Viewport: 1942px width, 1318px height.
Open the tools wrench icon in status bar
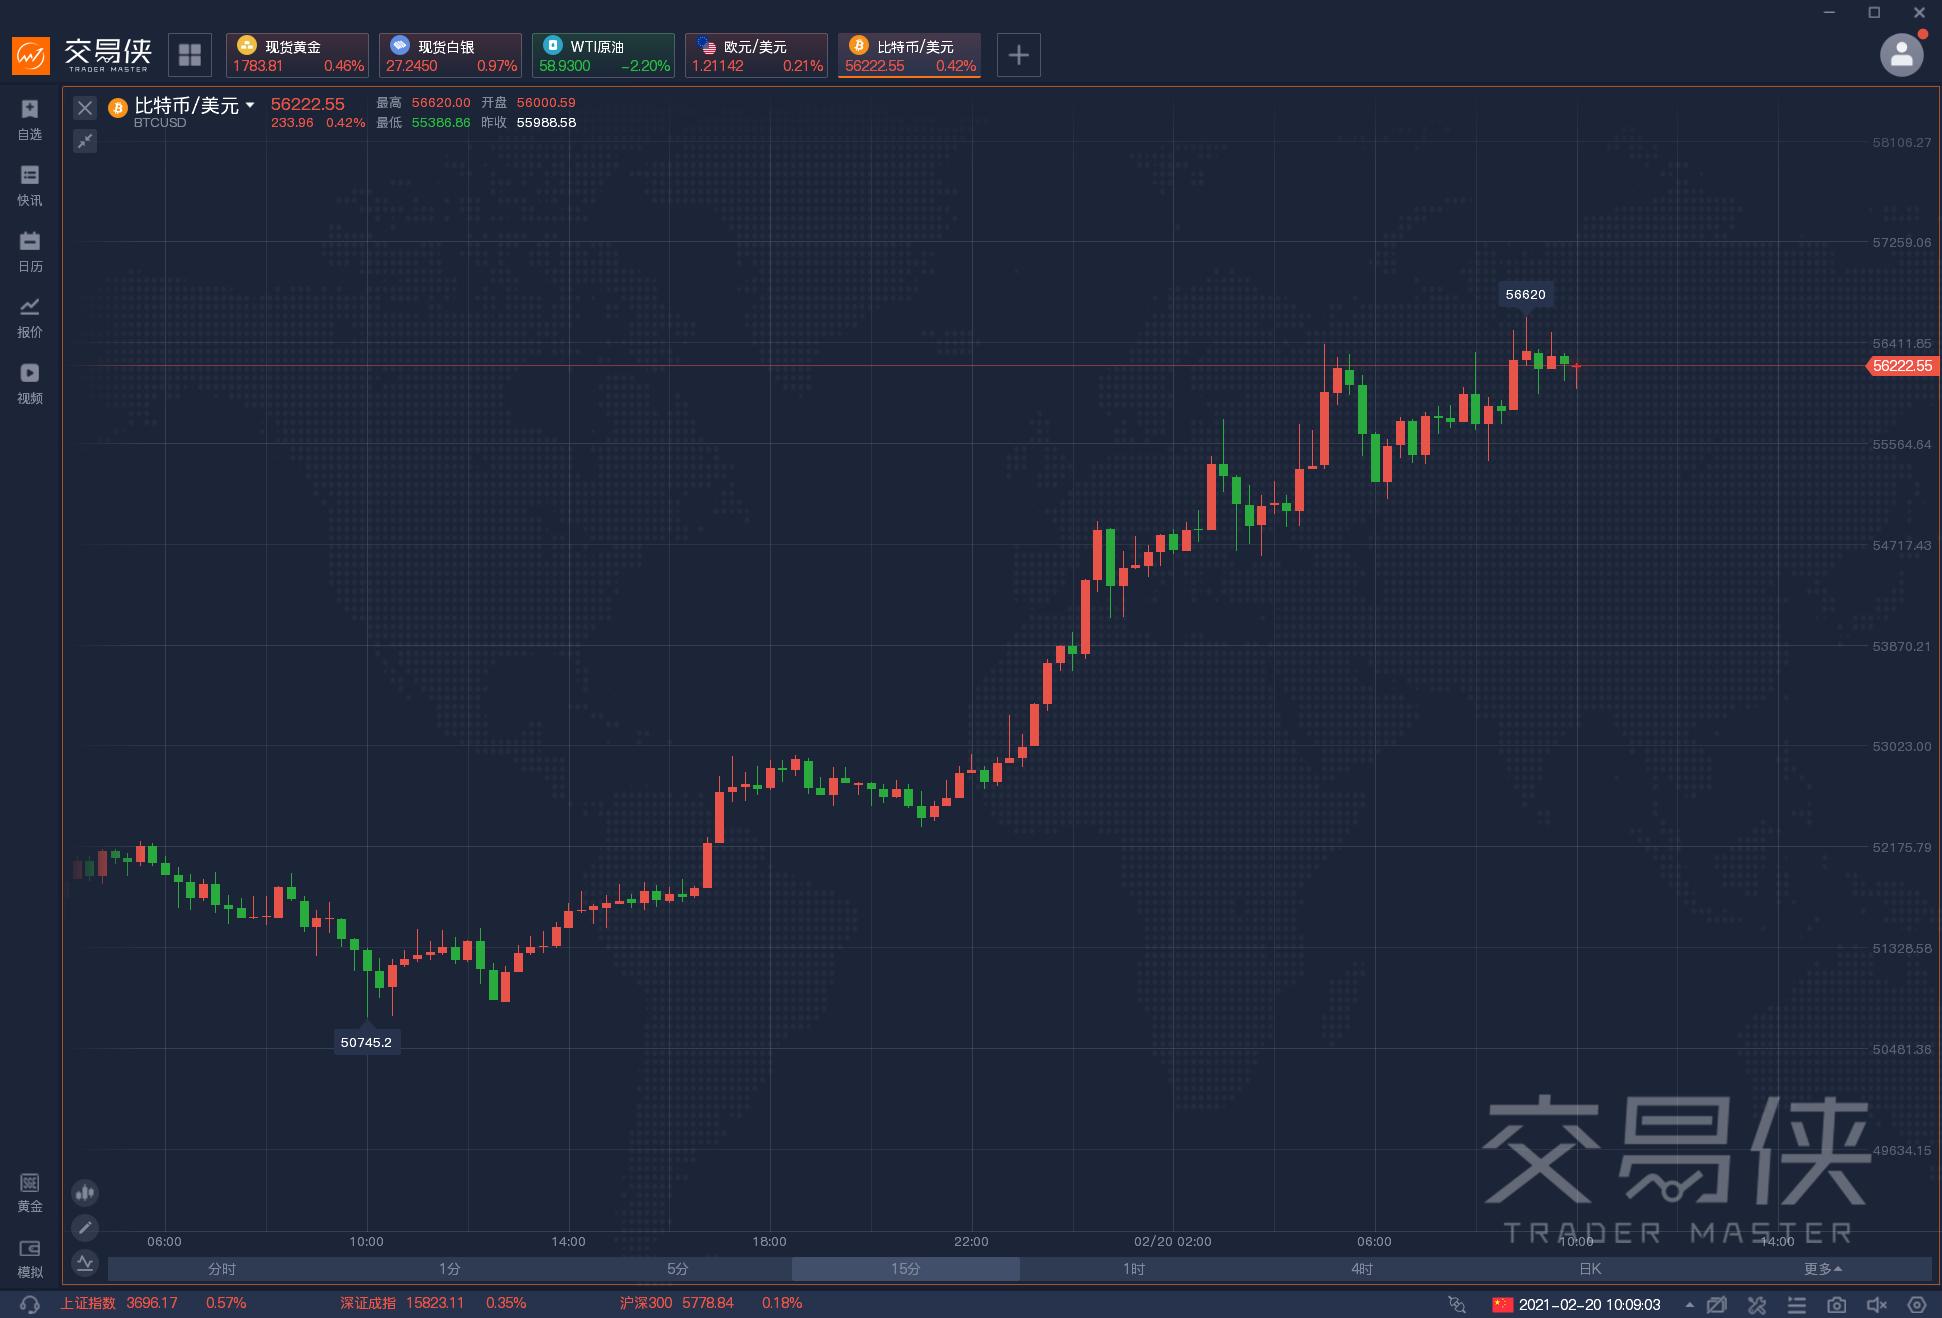[x=1757, y=1304]
